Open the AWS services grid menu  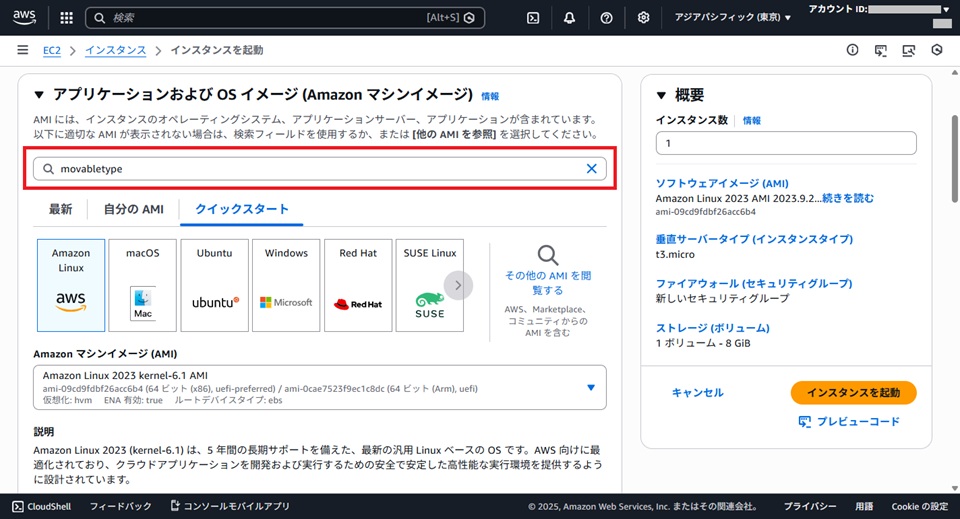[67, 18]
